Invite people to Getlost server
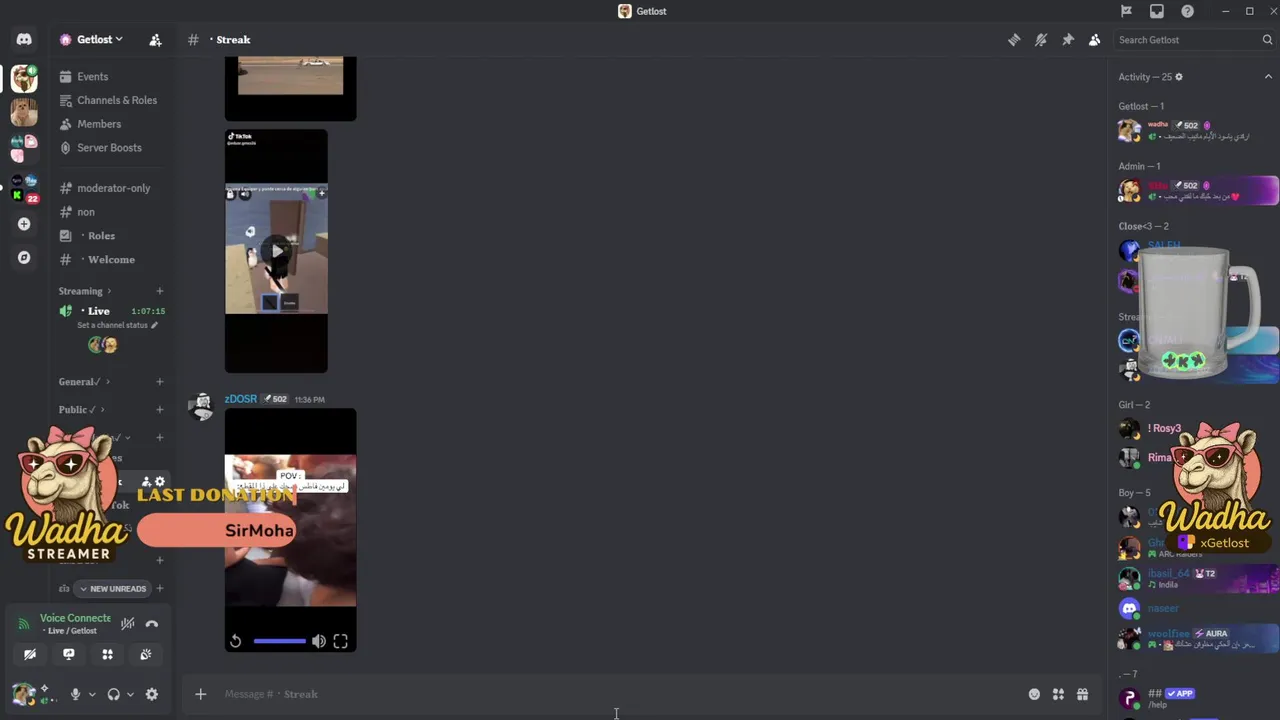The width and height of the screenshot is (1280, 720). pyautogui.click(x=155, y=40)
